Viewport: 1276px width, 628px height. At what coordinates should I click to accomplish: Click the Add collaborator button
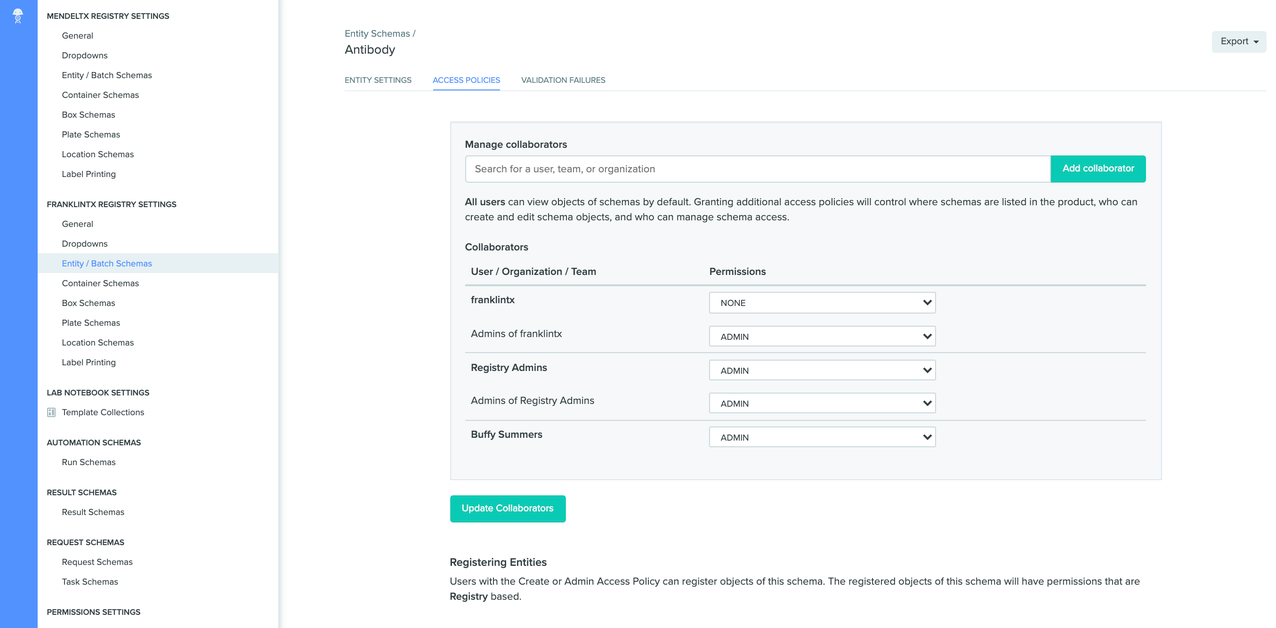pos(1097,169)
